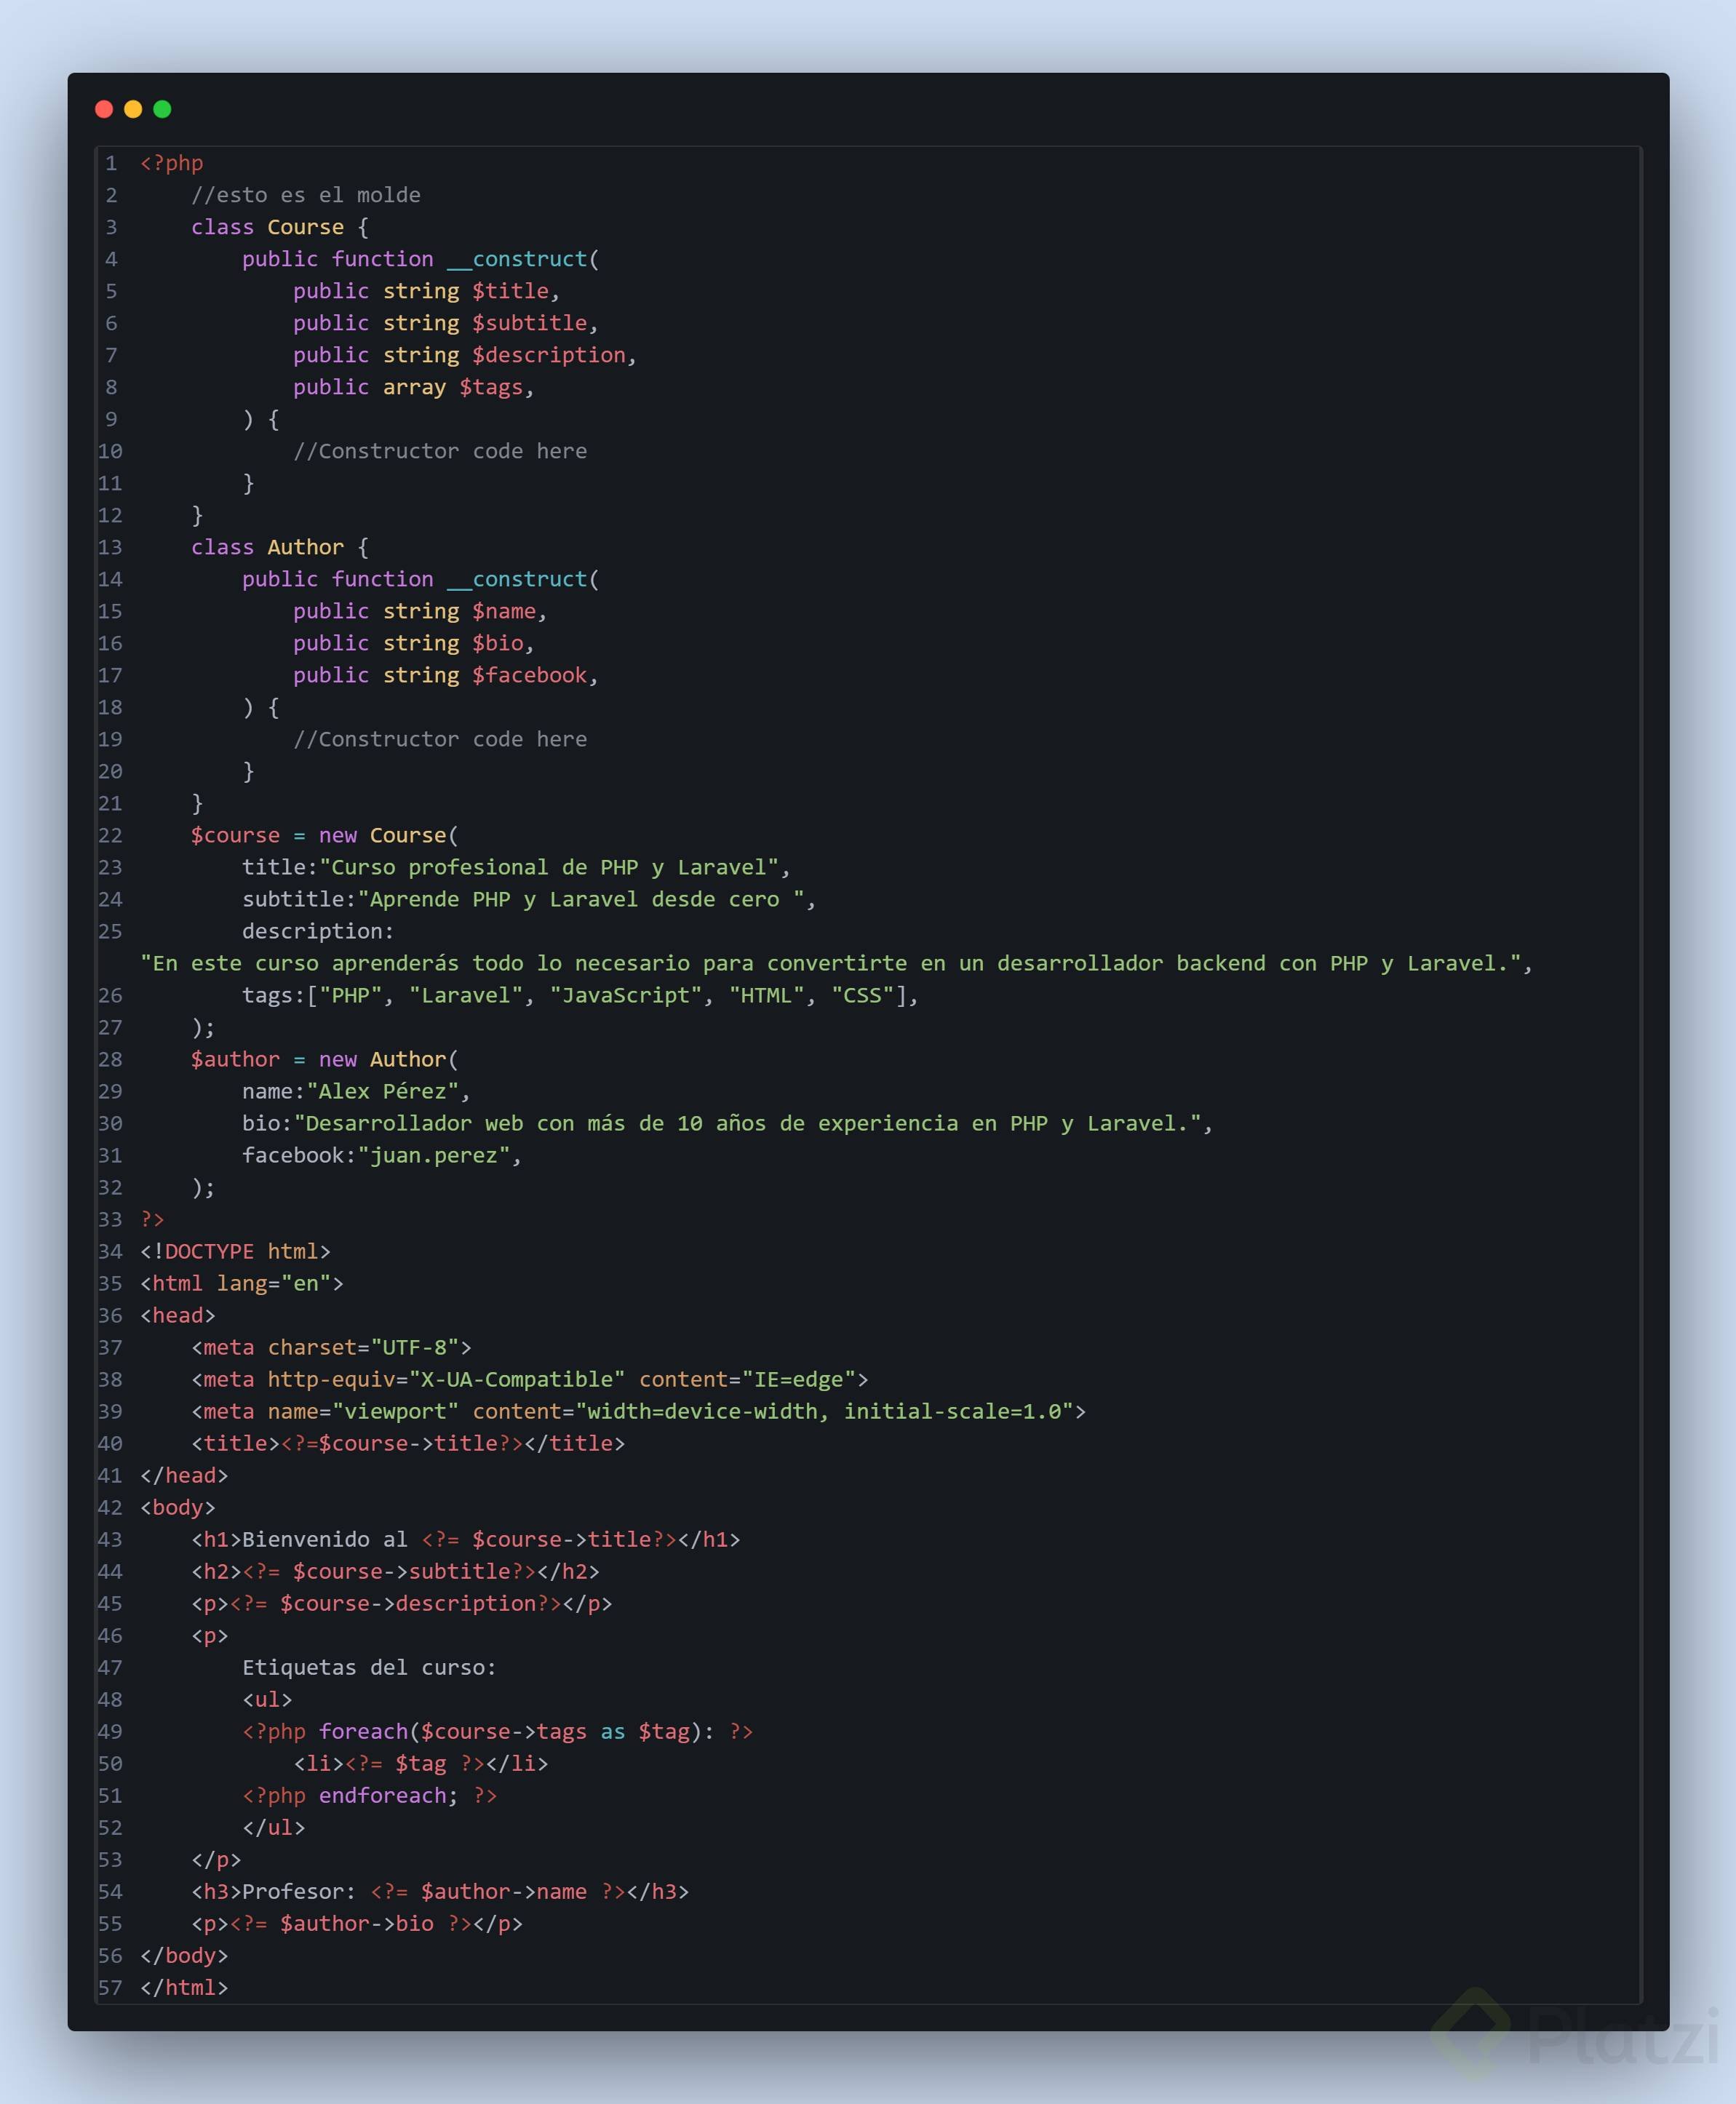
Task: Click the endforeach statement
Action: [382, 1795]
